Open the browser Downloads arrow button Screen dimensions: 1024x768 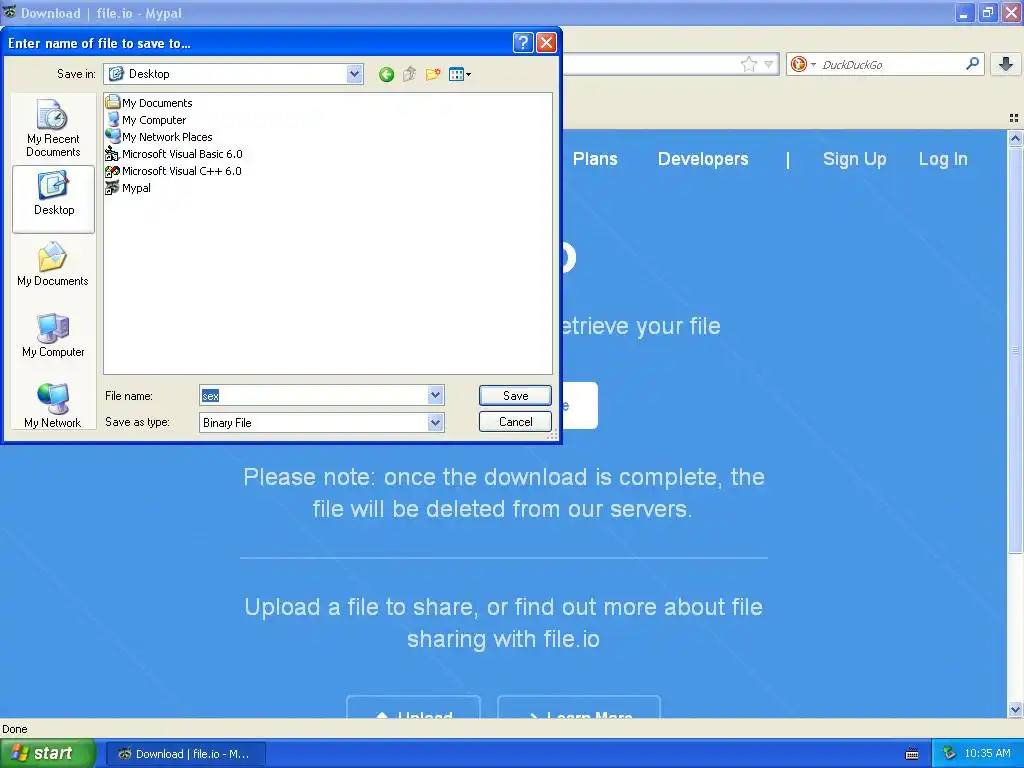[x=1006, y=64]
